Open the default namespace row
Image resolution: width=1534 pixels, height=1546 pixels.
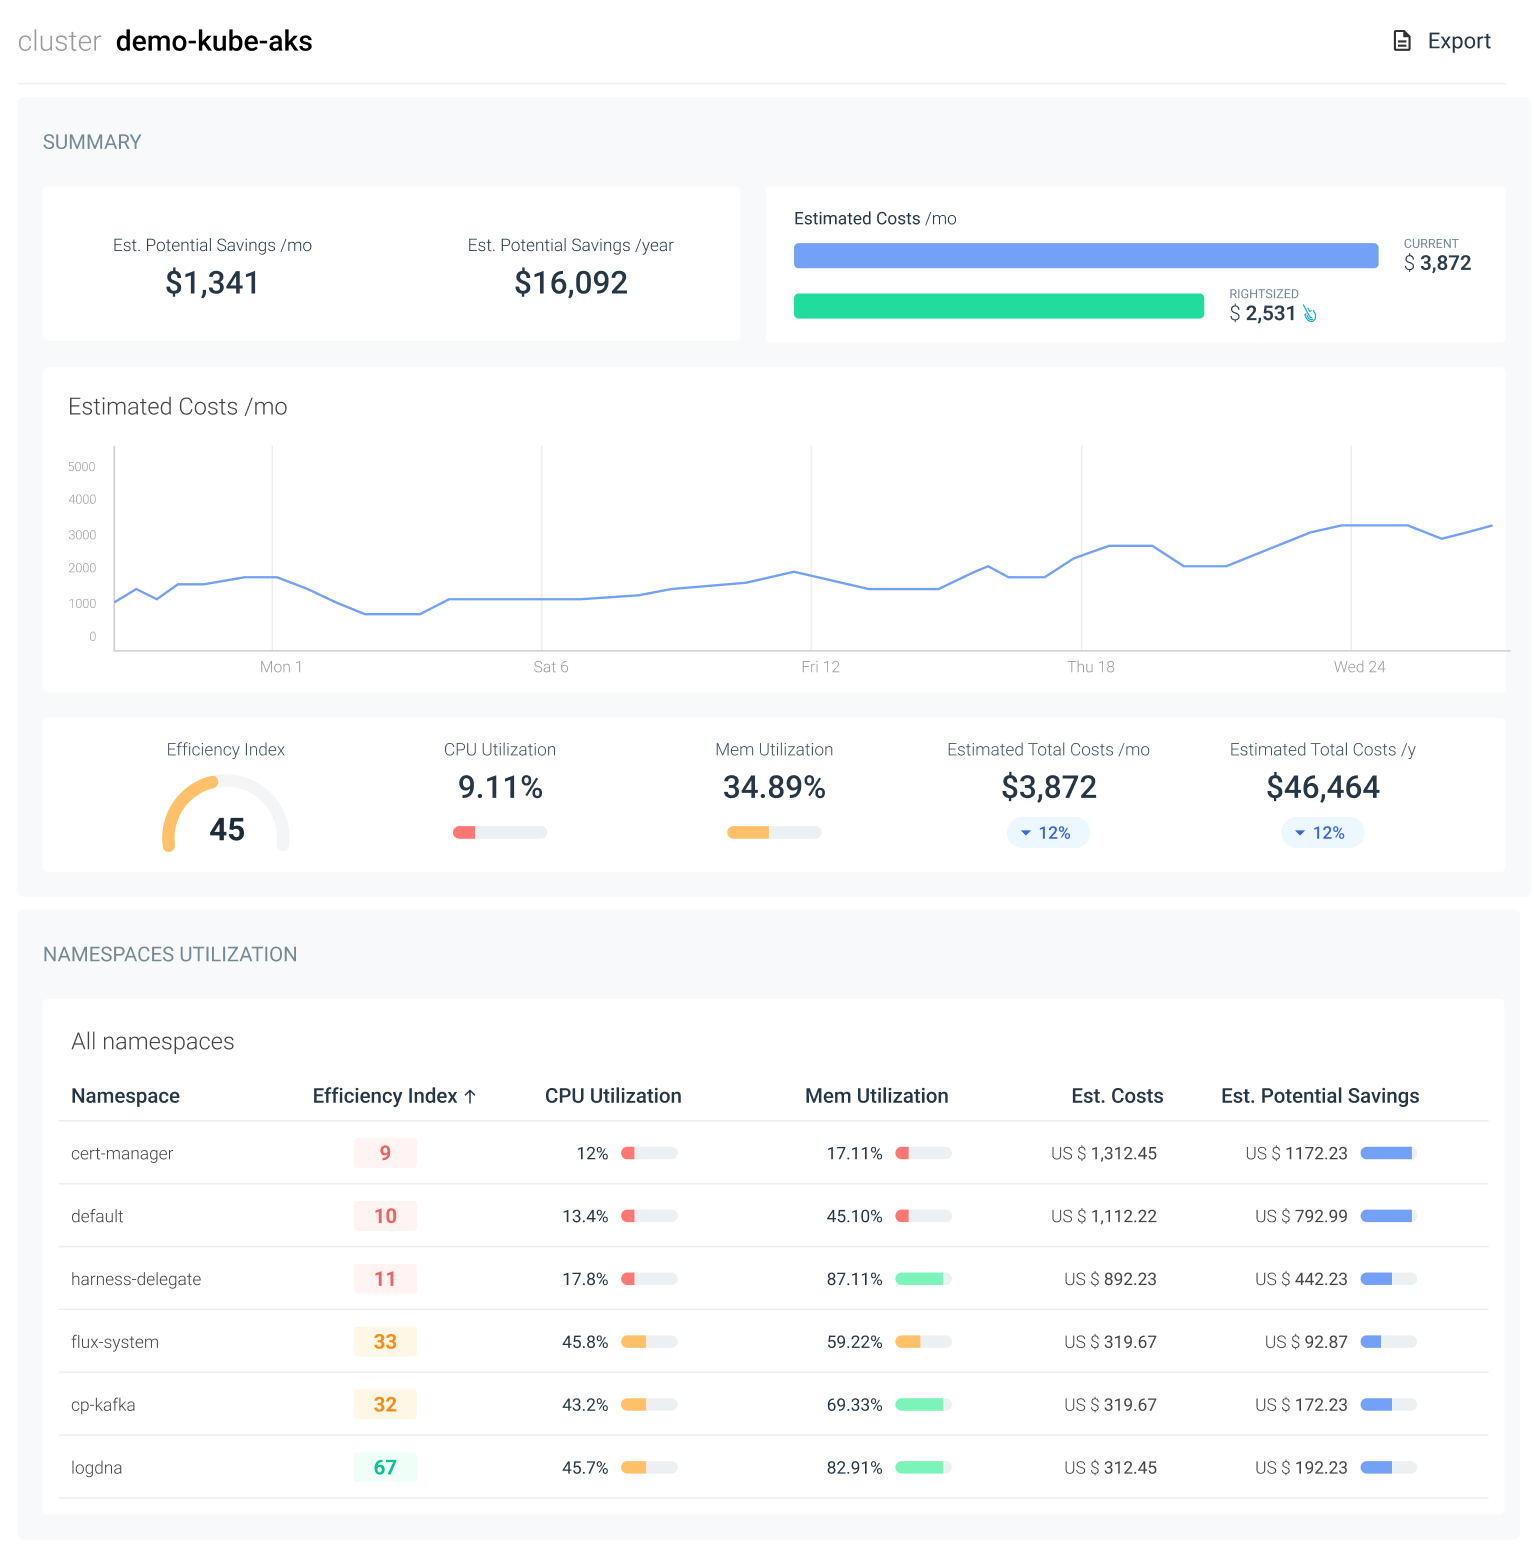773,1216
